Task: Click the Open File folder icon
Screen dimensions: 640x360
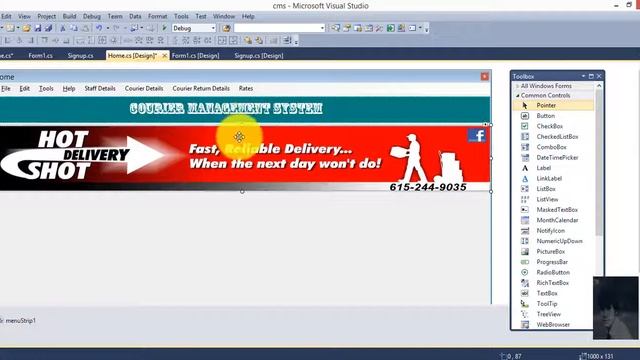Action: [x=27, y=28]
